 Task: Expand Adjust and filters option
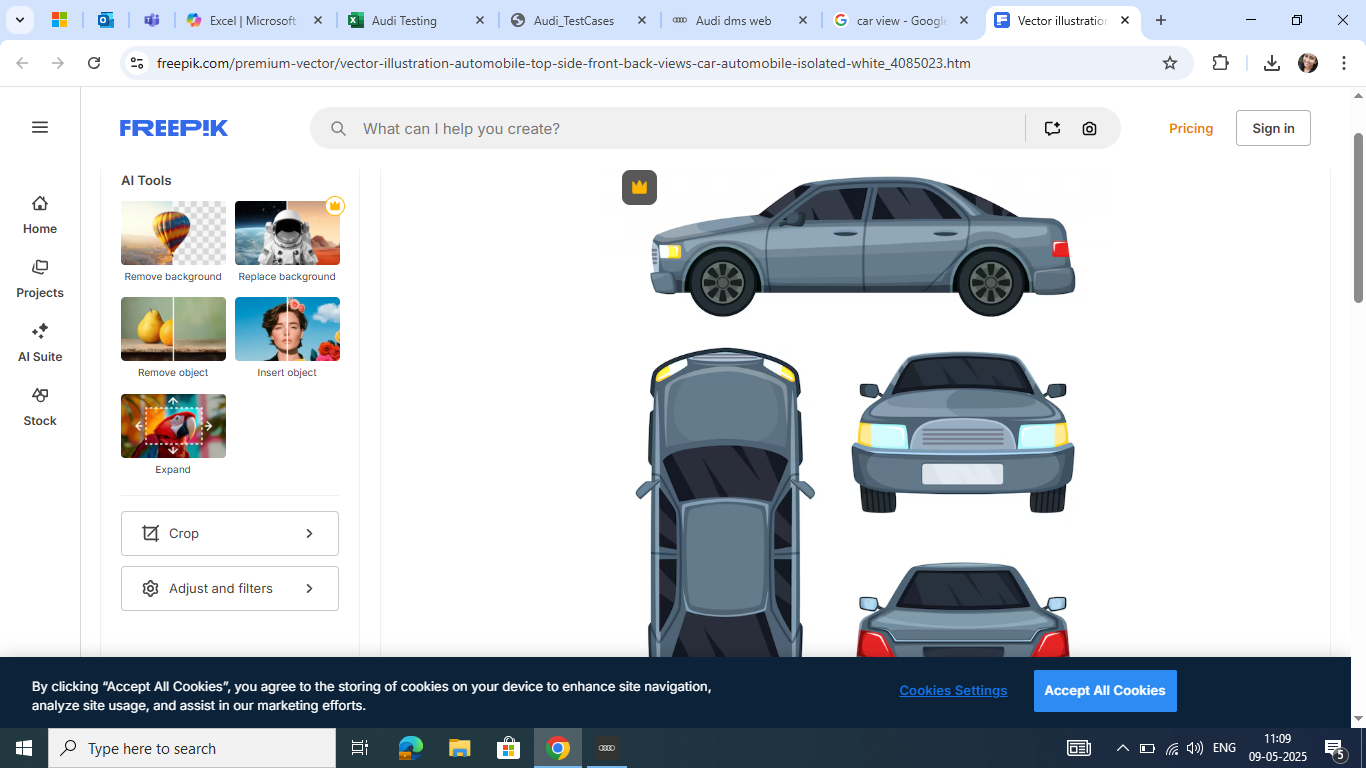(230, 588)
